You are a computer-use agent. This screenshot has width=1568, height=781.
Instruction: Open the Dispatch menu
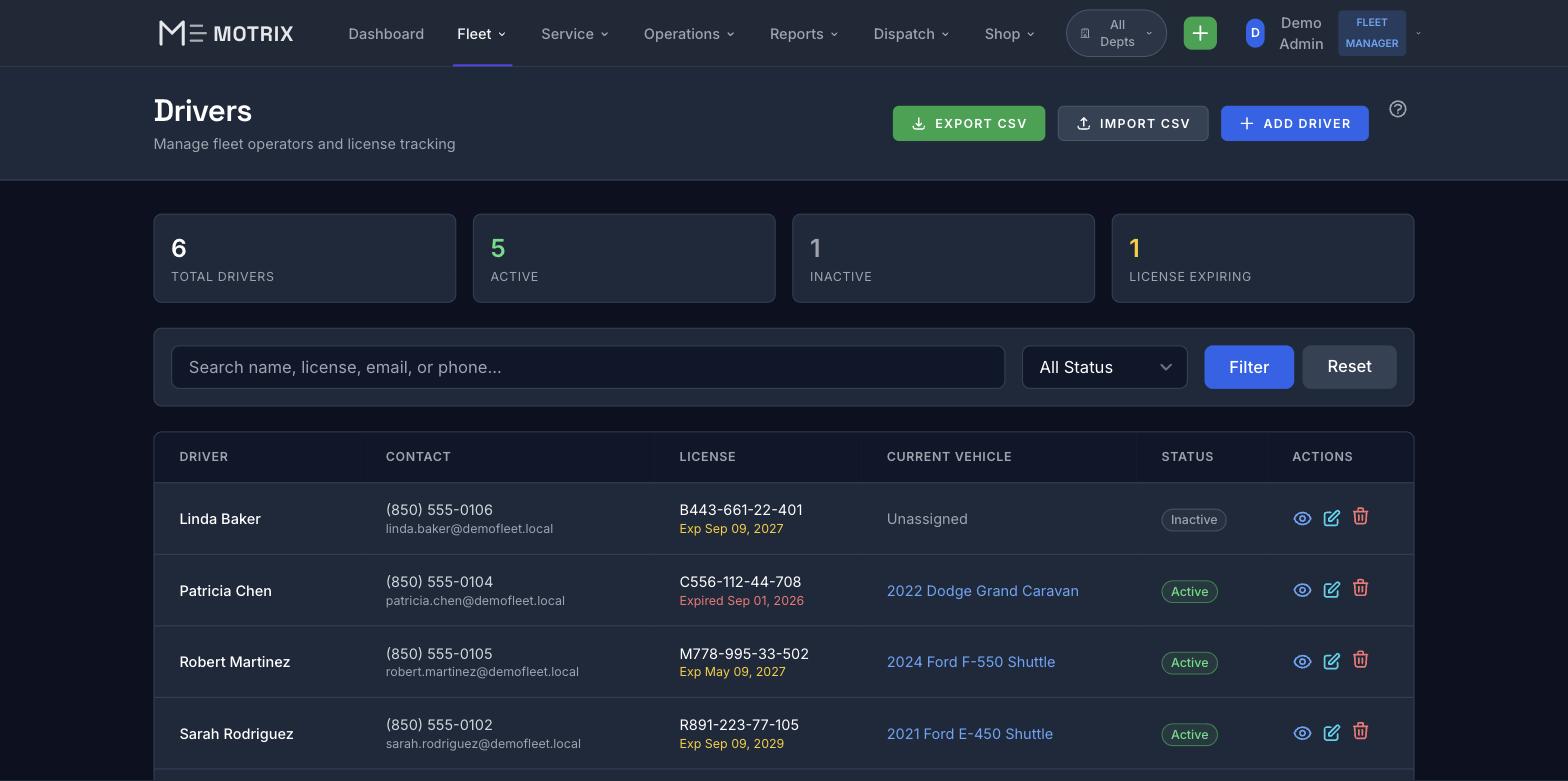coord(912,34)
